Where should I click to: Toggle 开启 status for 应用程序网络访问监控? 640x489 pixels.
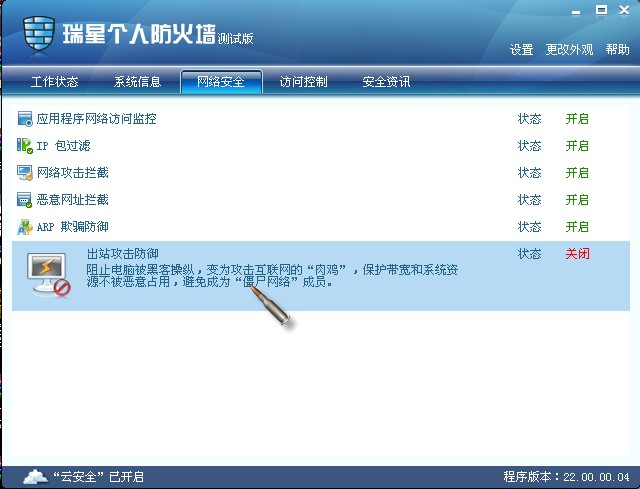click(x=577, y=119)
